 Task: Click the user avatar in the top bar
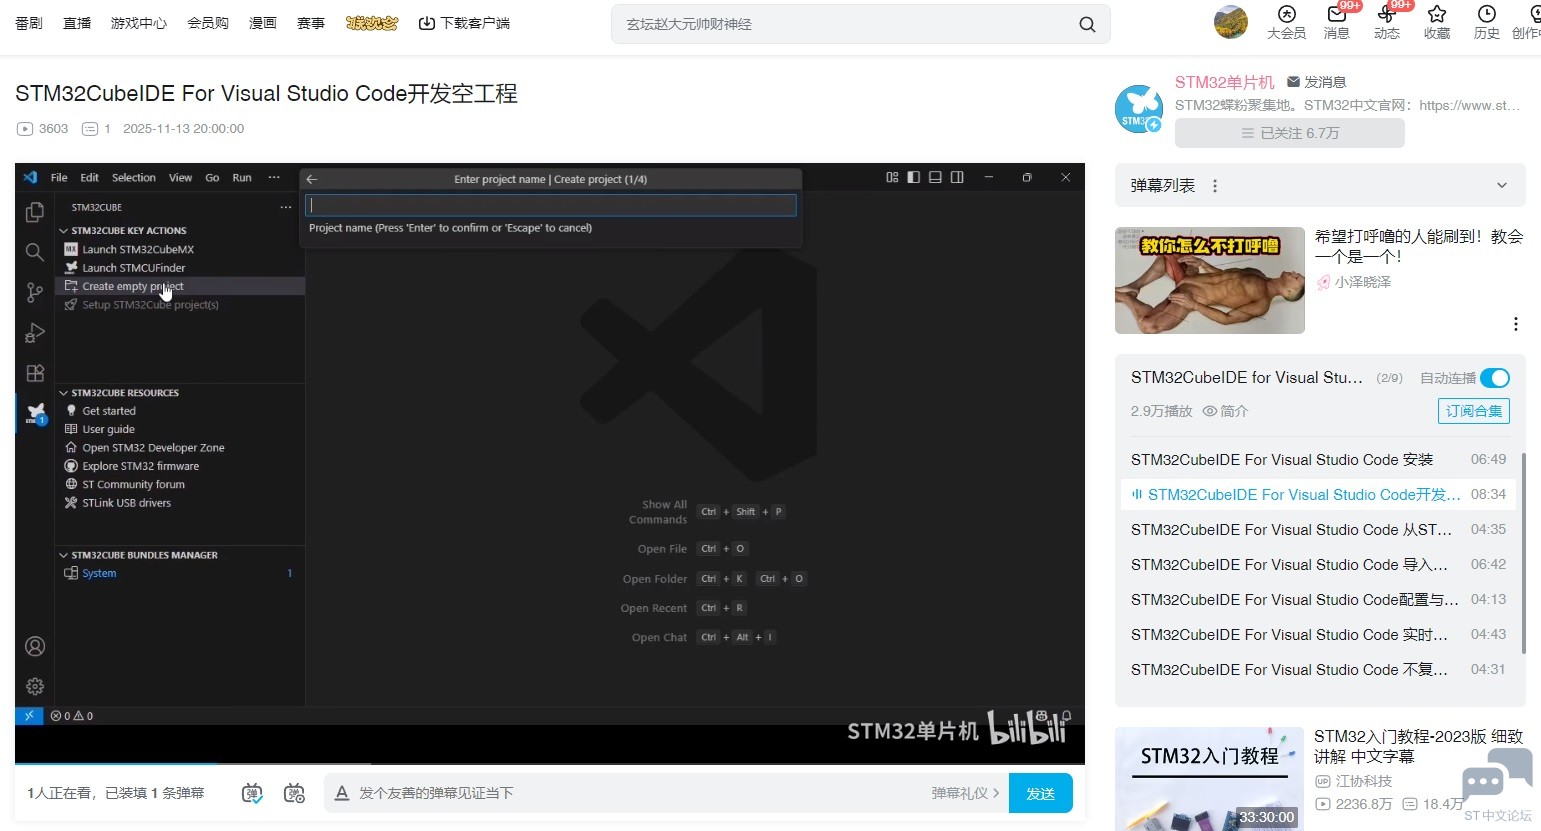coord(1231,22)
